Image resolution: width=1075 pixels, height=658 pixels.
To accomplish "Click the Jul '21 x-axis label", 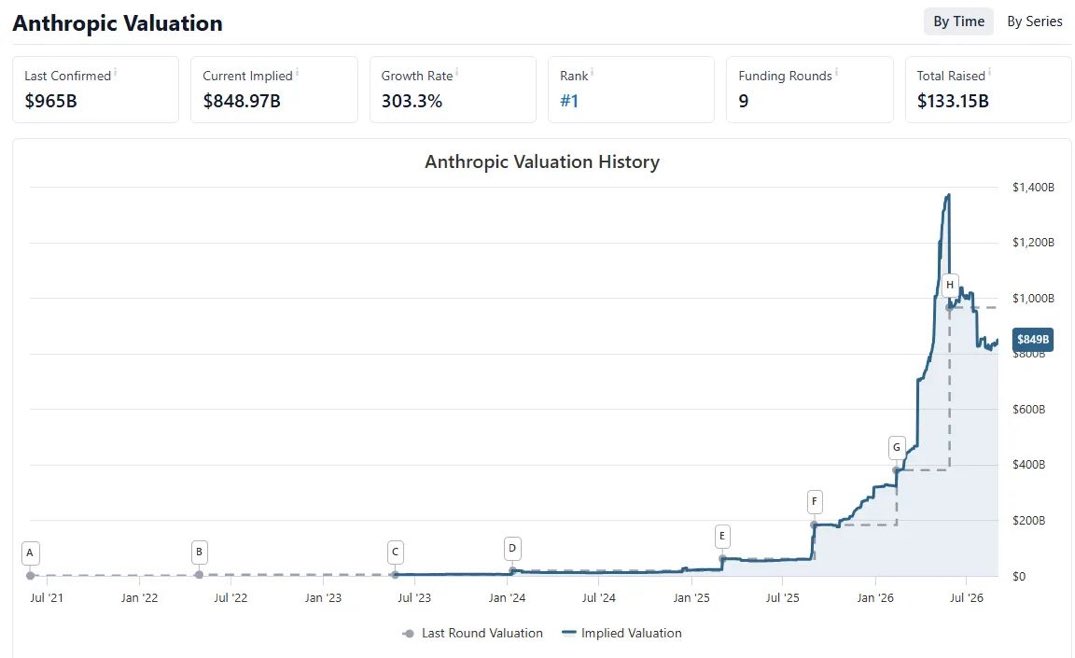I will [x=46, y=598].
